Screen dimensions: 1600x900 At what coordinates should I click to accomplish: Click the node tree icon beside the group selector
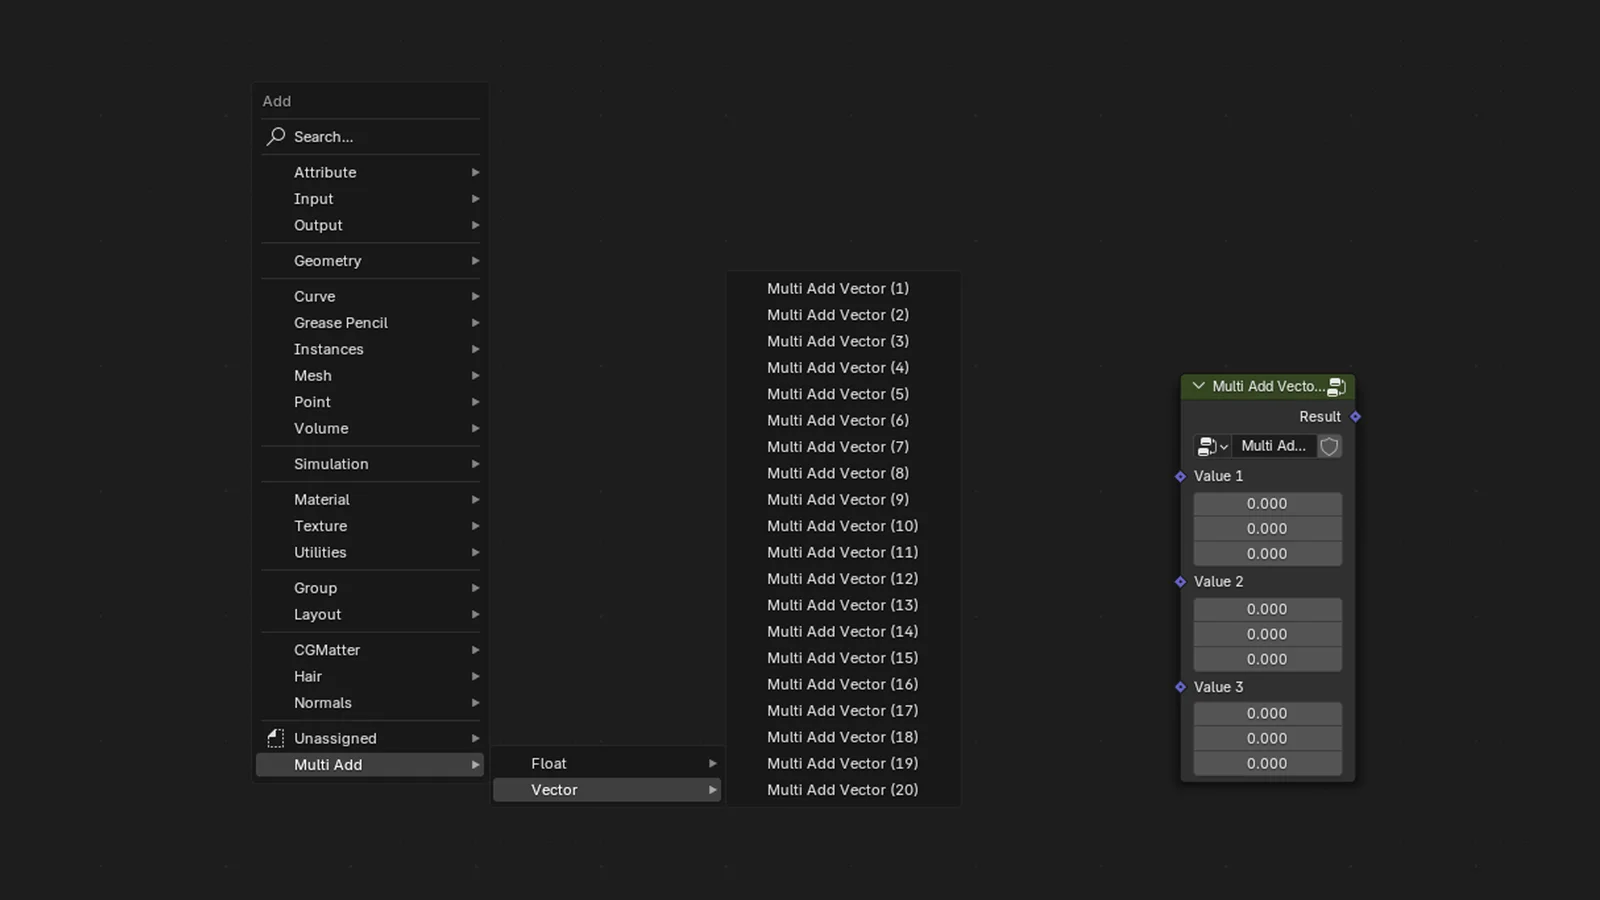pyautogui.click(x=1207, y=446)
